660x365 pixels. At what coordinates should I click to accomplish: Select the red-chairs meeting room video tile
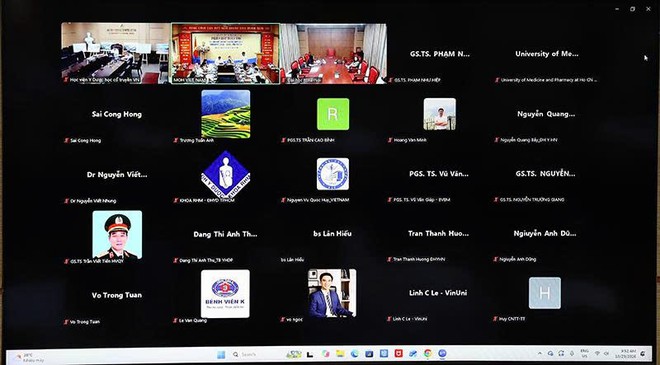pyautogui.click(x=333, y=53)
